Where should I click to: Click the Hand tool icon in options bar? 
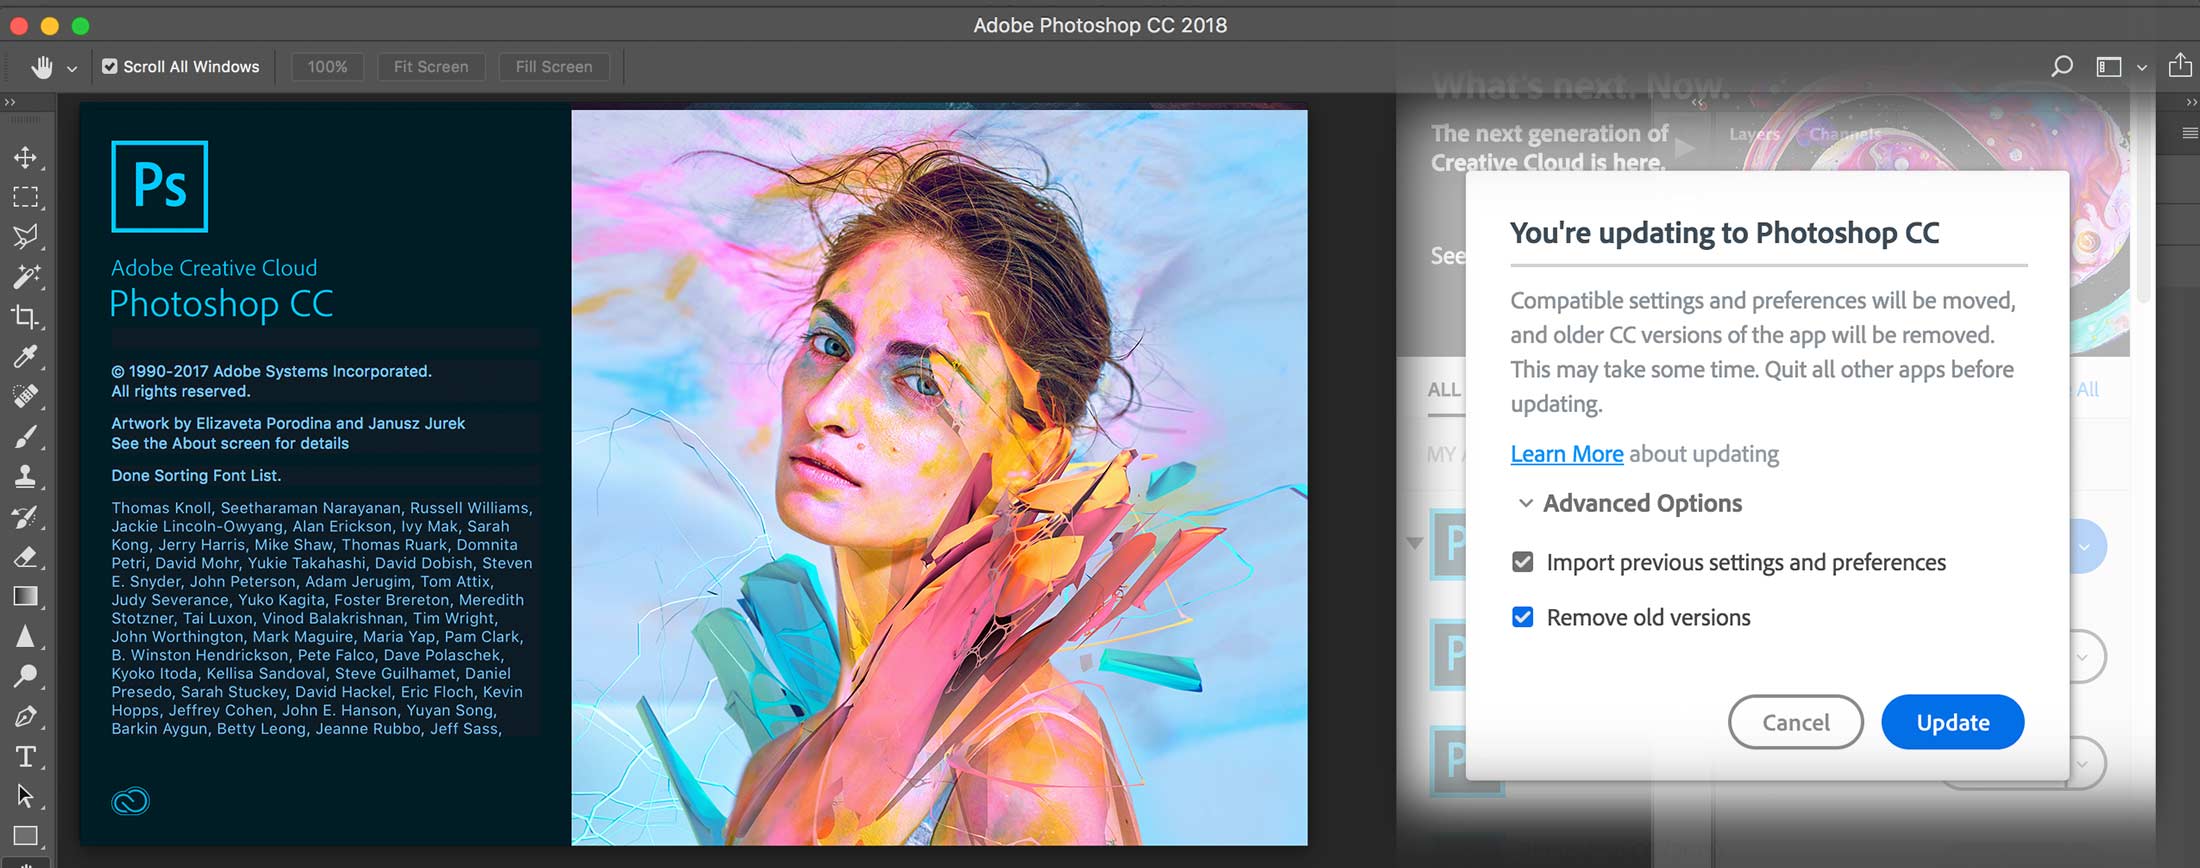[42, 67]
